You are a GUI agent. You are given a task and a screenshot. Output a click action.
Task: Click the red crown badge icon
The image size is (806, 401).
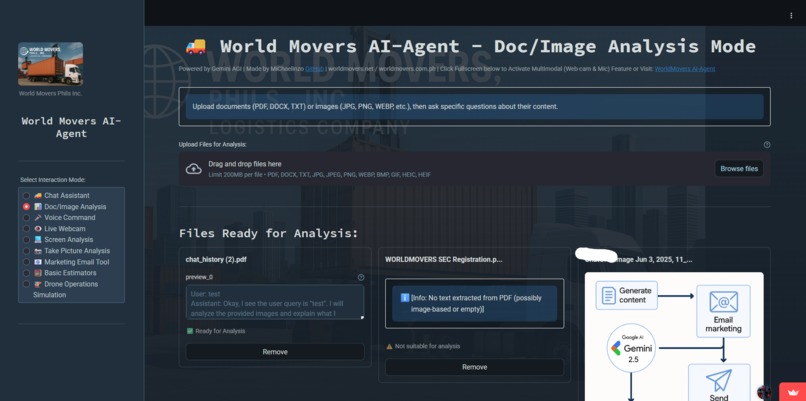pos(792,392)
